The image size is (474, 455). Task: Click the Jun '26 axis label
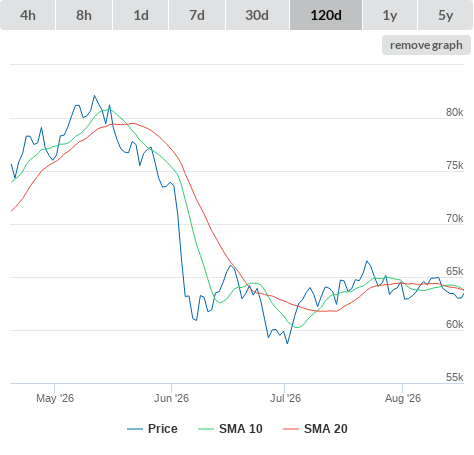(171, 398)
